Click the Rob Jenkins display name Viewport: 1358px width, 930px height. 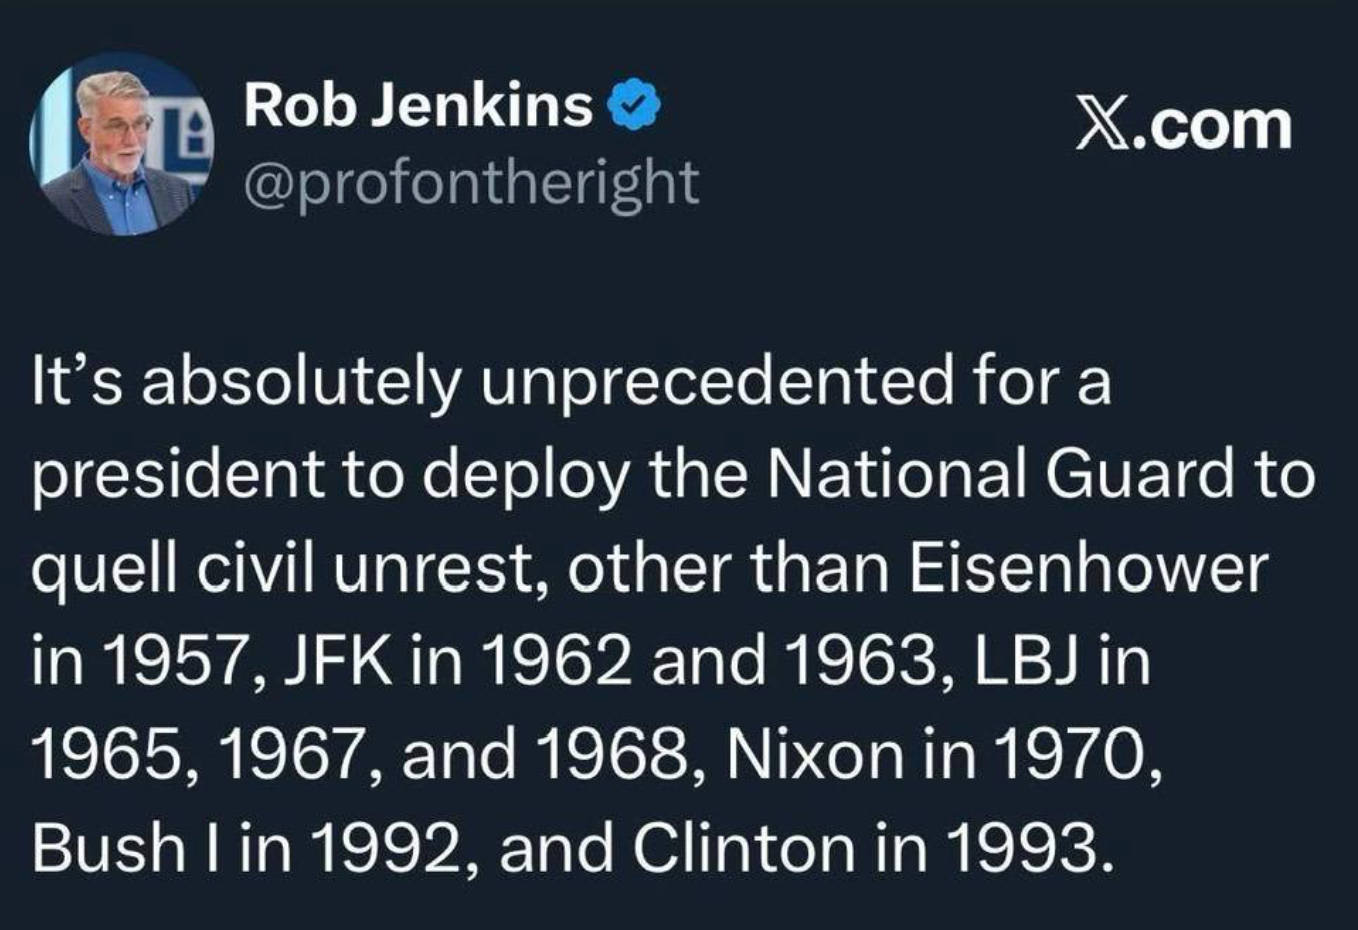point(419,105)
